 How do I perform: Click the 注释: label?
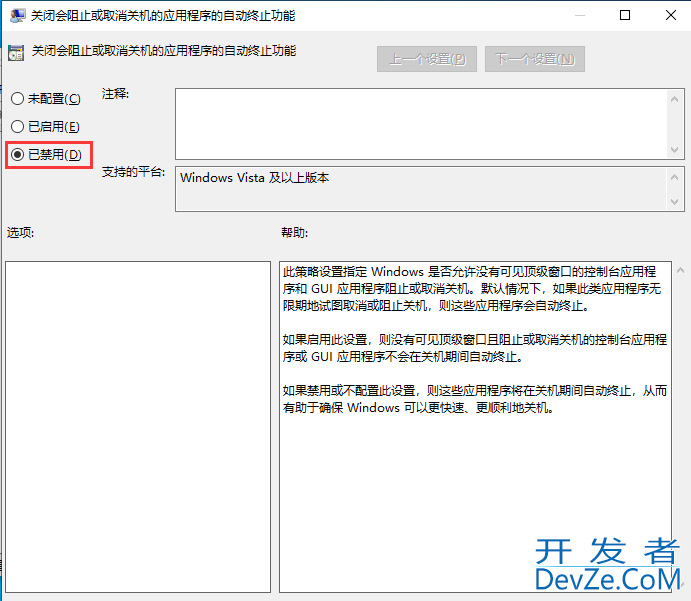tap(115, 94)
